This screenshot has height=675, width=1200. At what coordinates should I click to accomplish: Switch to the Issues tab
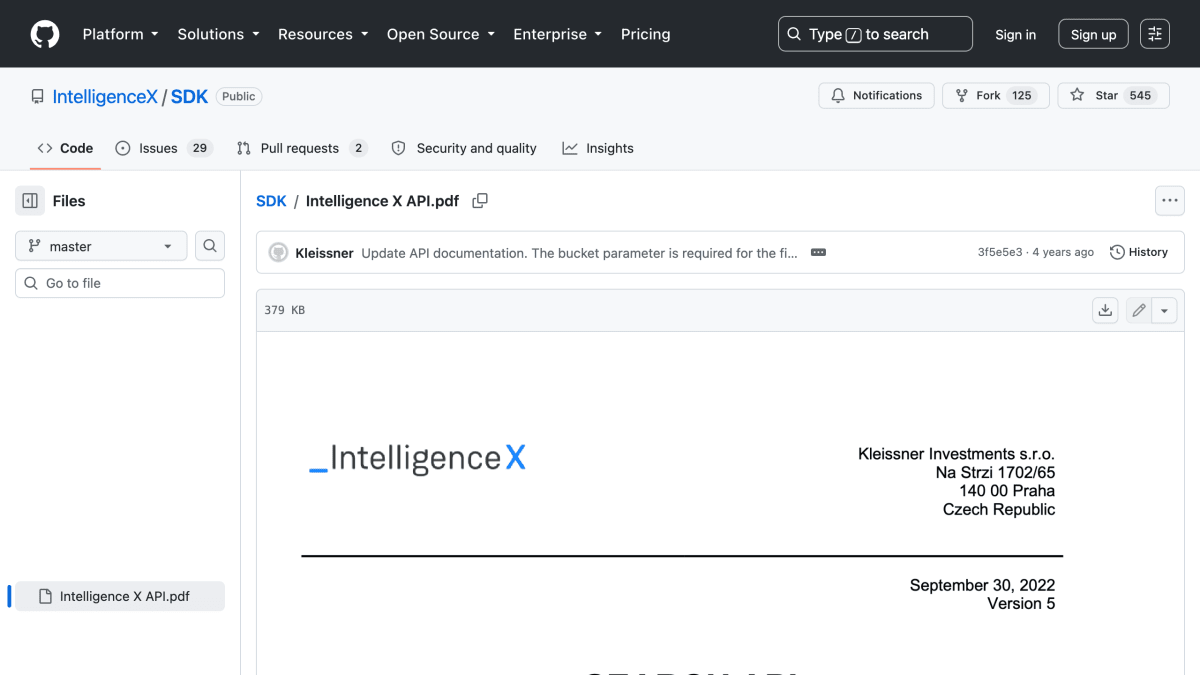(x=164, y=148)
